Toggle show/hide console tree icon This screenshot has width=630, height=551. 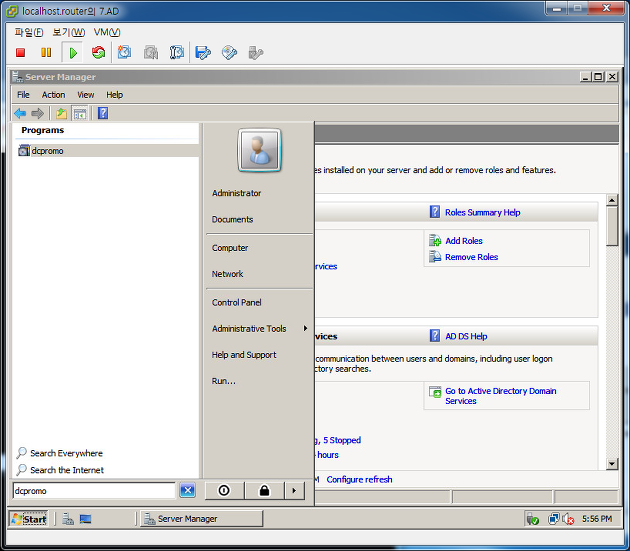pyautogui.click(x=80, y=114)
